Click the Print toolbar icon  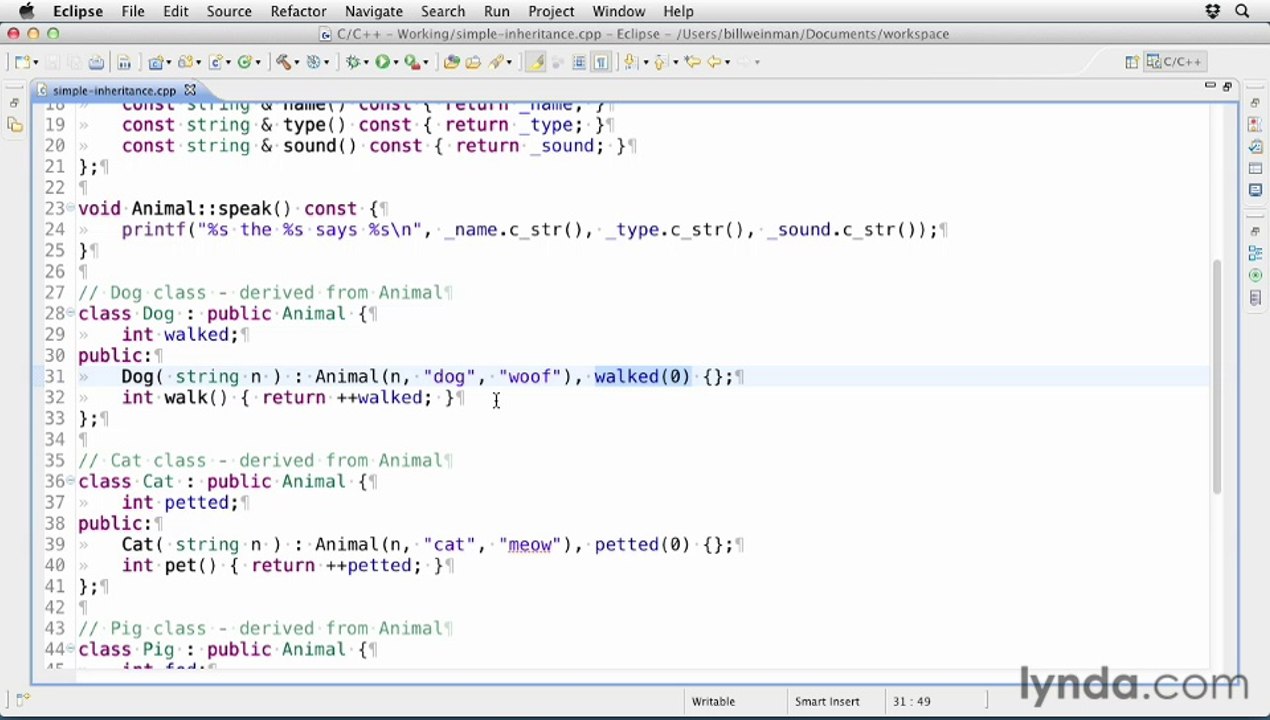pos(97,62)
